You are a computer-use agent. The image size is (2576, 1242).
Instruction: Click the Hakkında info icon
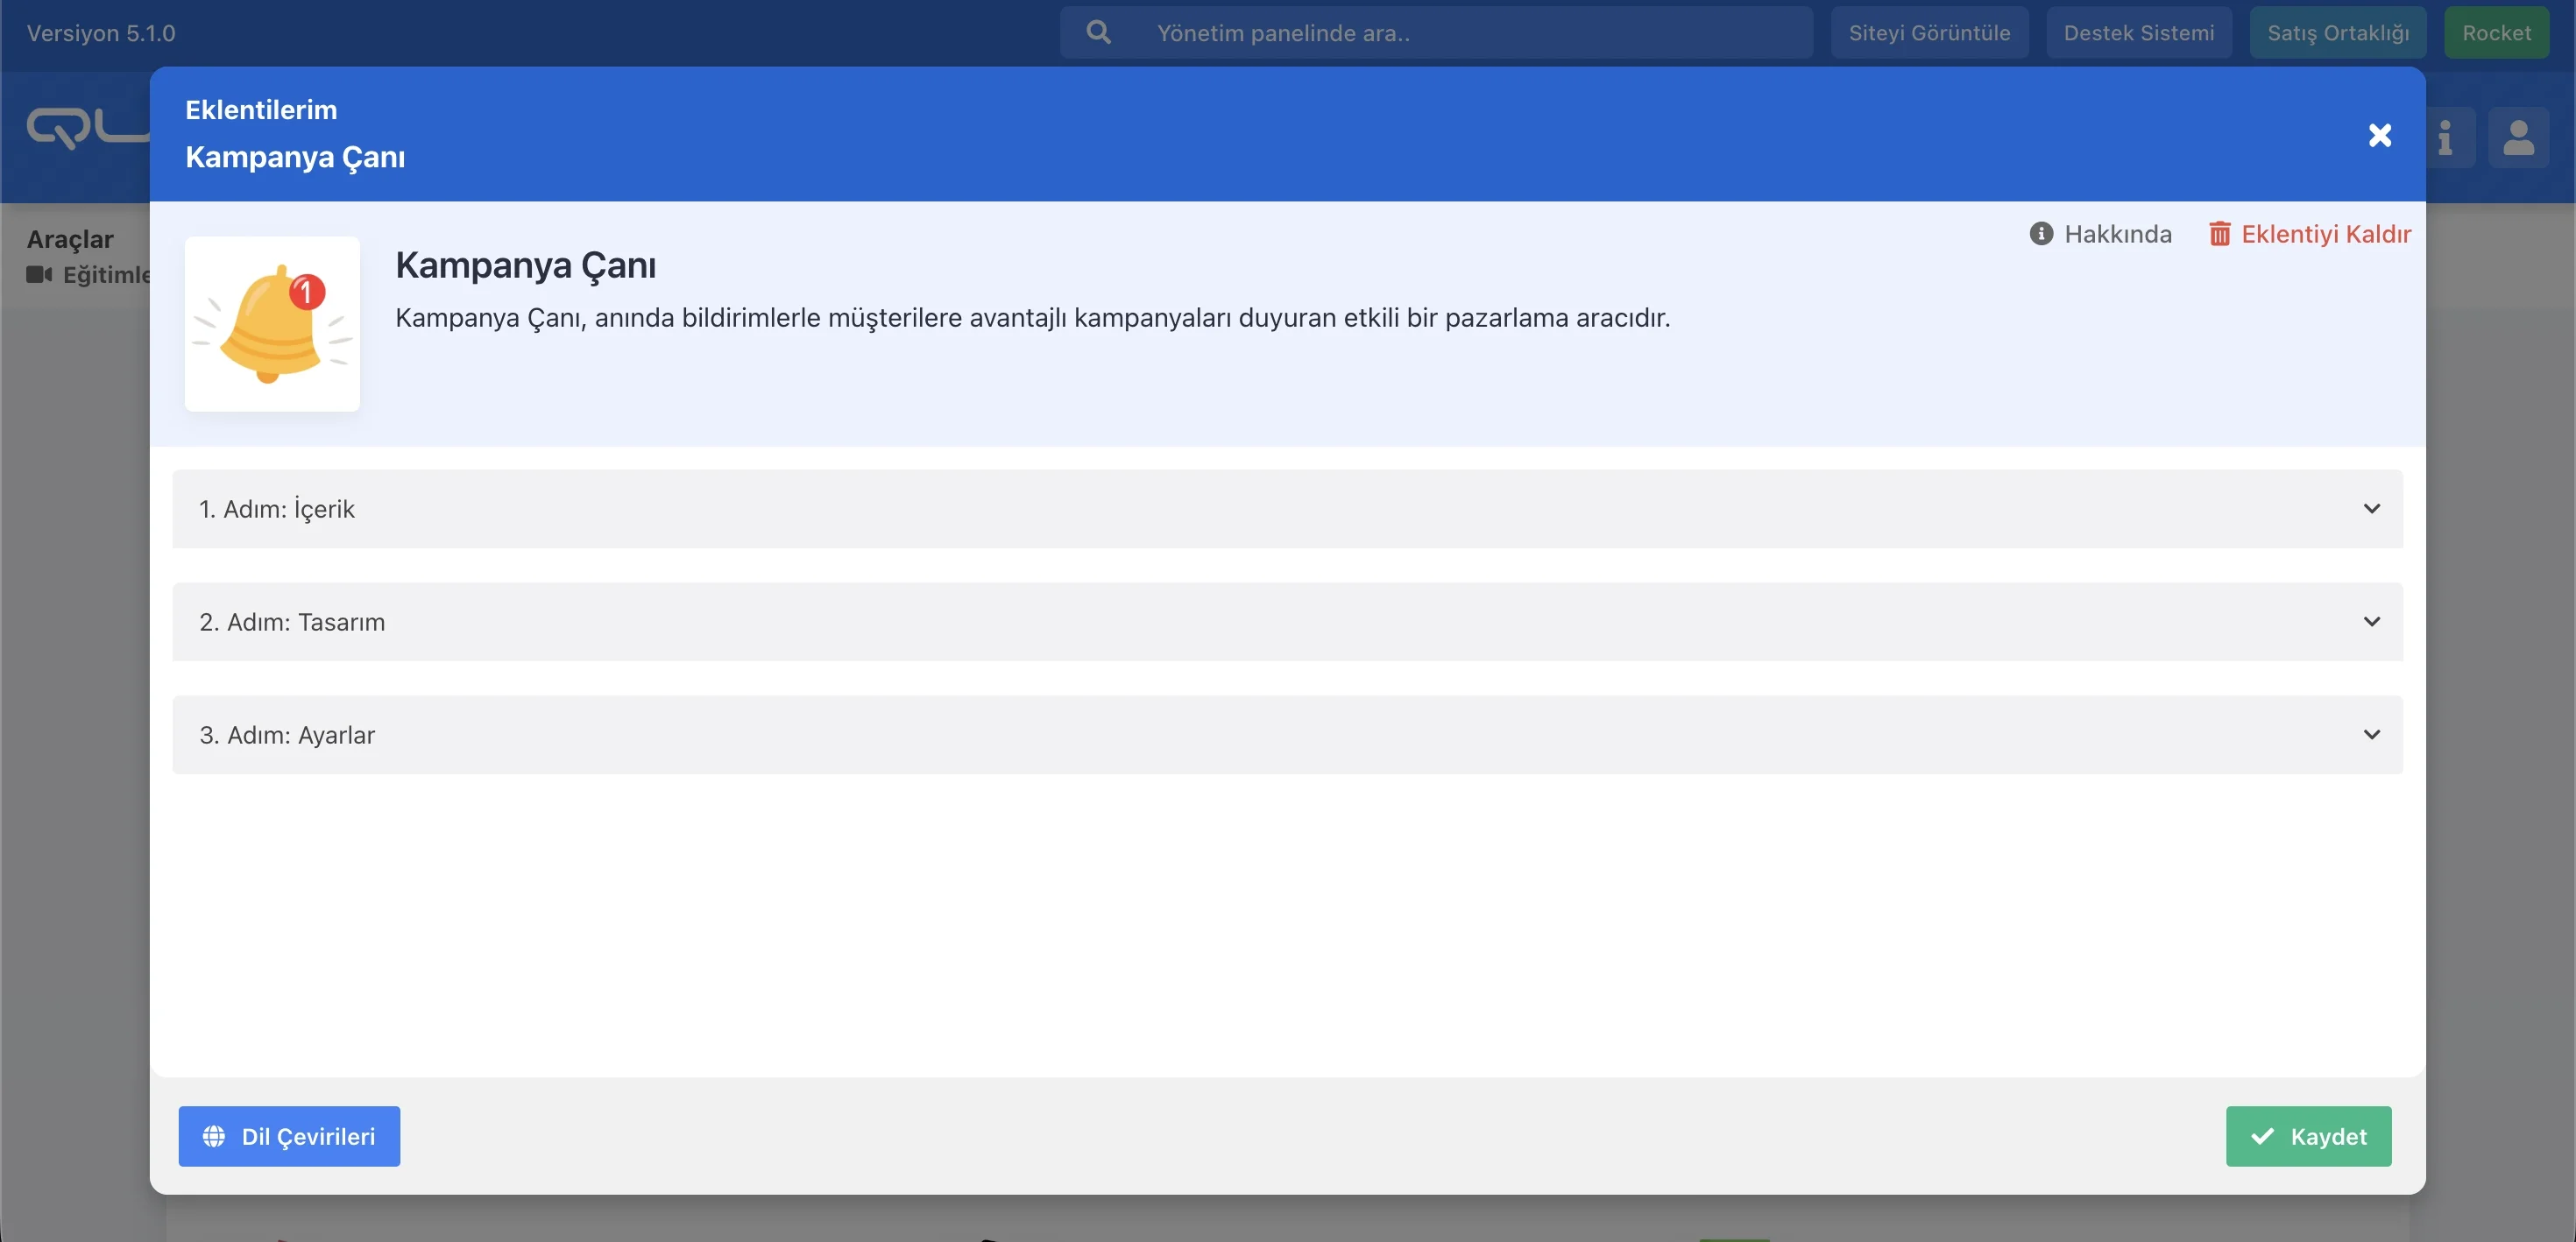pyautogui.click(x=2041, y=234)
